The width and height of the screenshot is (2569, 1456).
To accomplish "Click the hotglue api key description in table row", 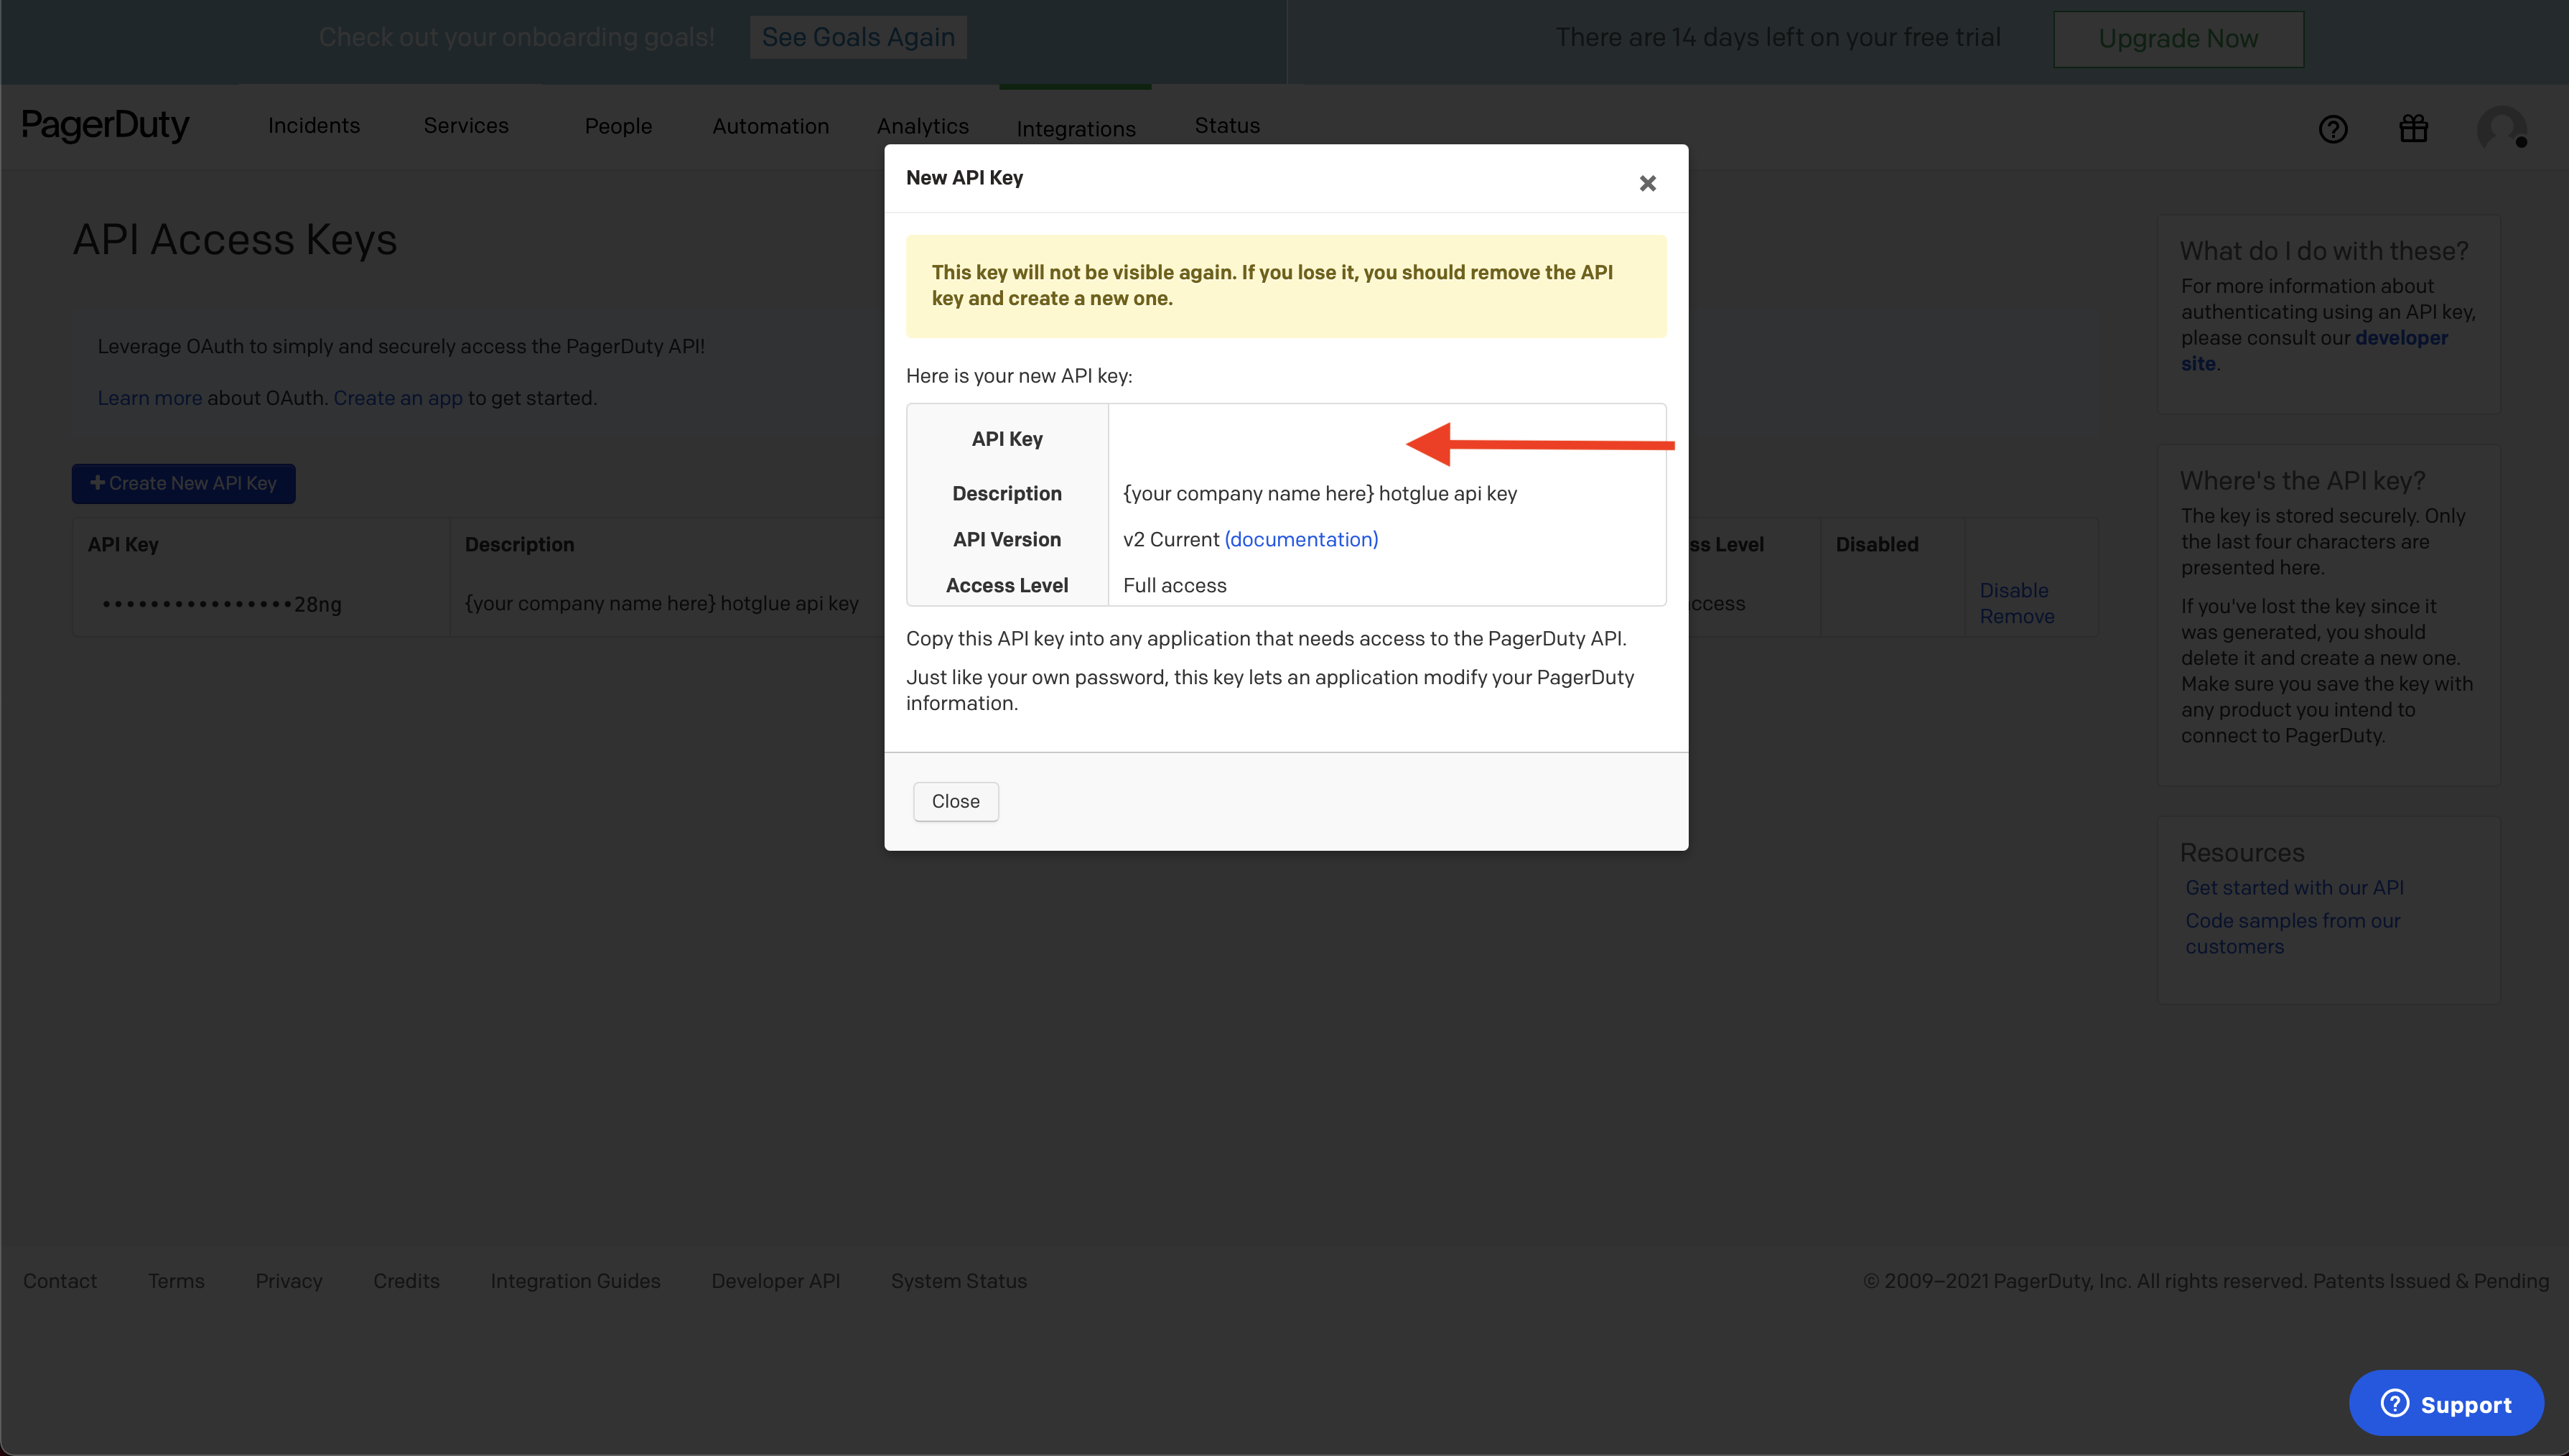I will coord(661,604).
